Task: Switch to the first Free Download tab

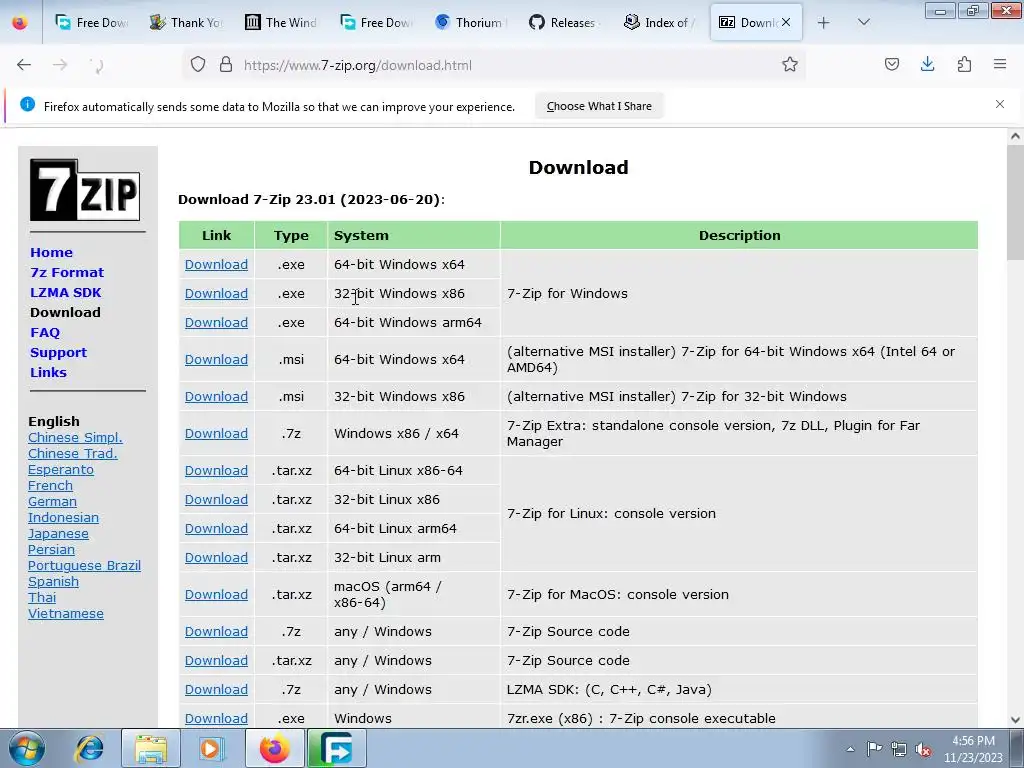Action: [x=91, y=23]
